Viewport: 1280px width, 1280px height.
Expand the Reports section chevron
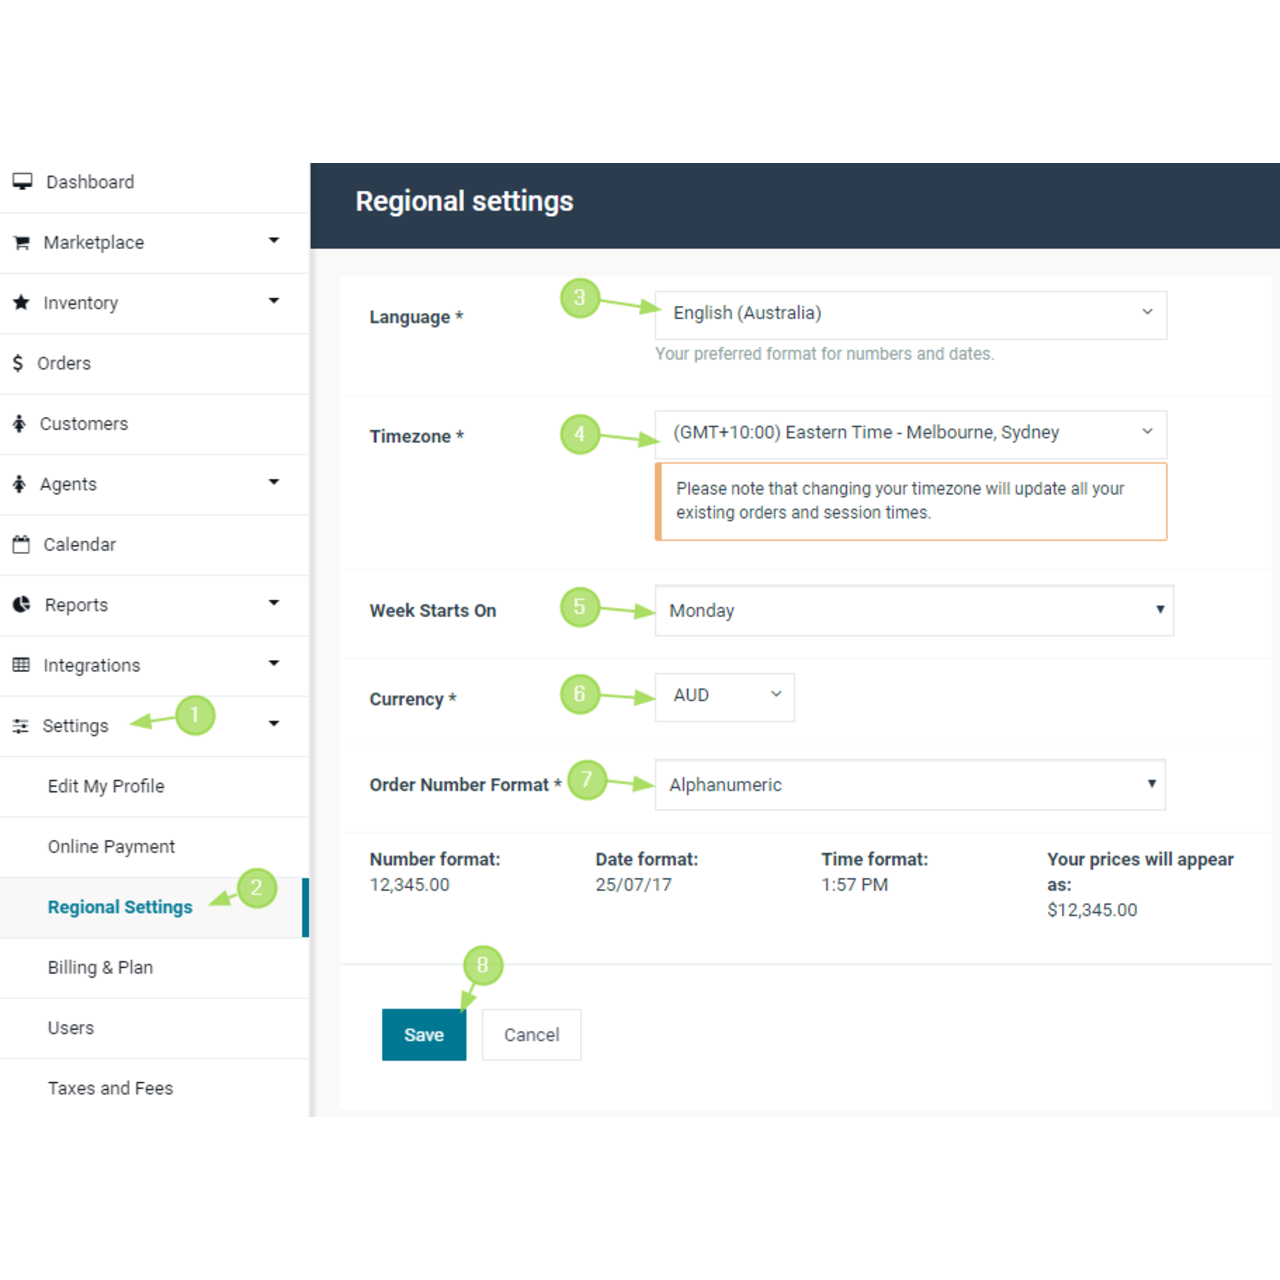coord(273,604)
